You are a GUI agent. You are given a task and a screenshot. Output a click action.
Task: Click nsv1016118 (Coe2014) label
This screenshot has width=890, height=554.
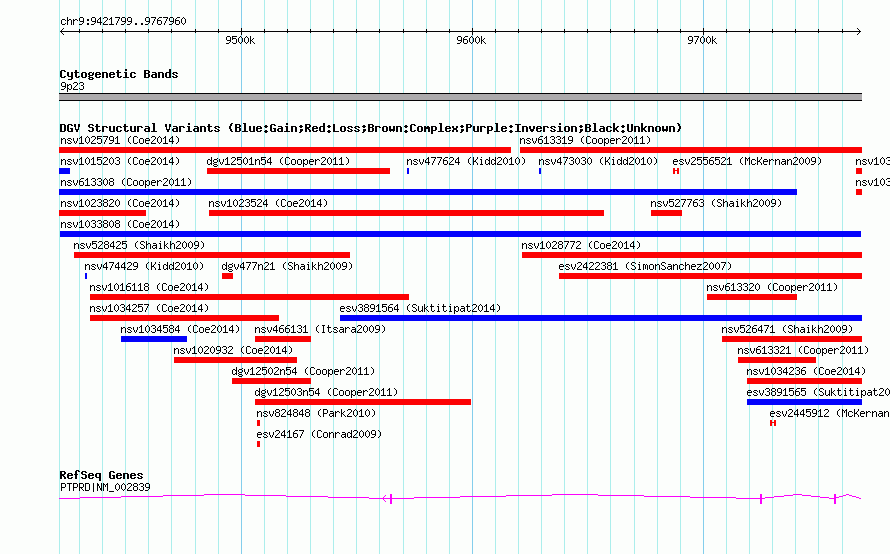point(149,287)
